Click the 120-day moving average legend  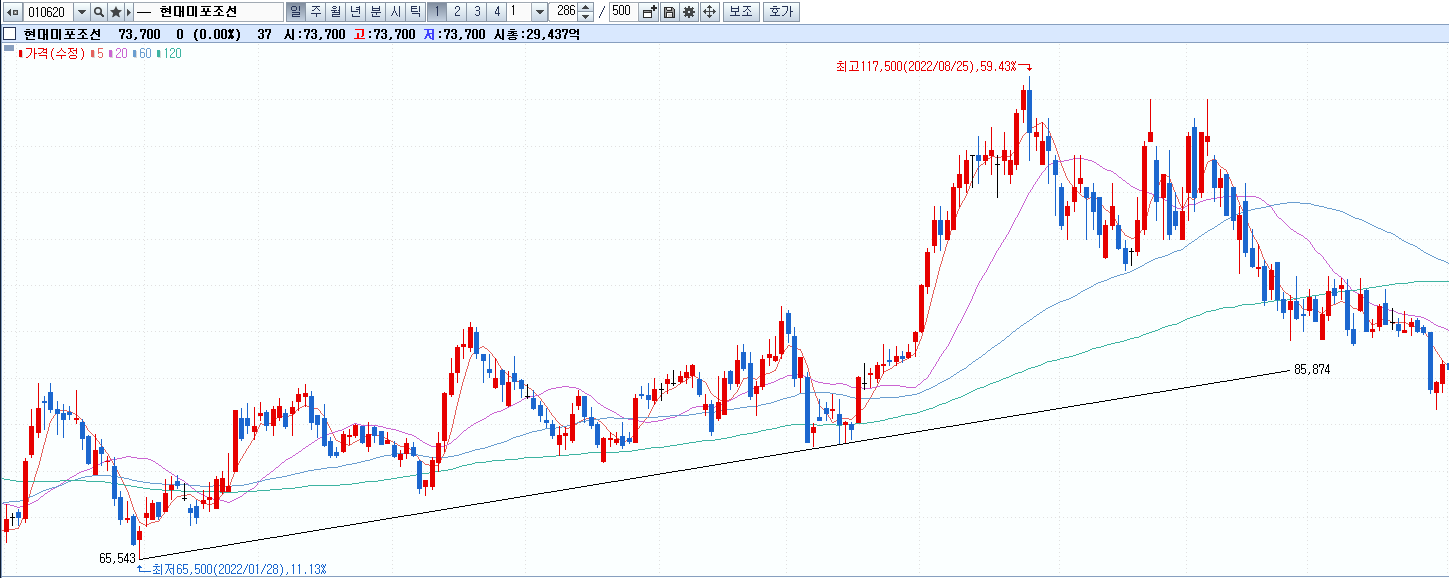169,53
